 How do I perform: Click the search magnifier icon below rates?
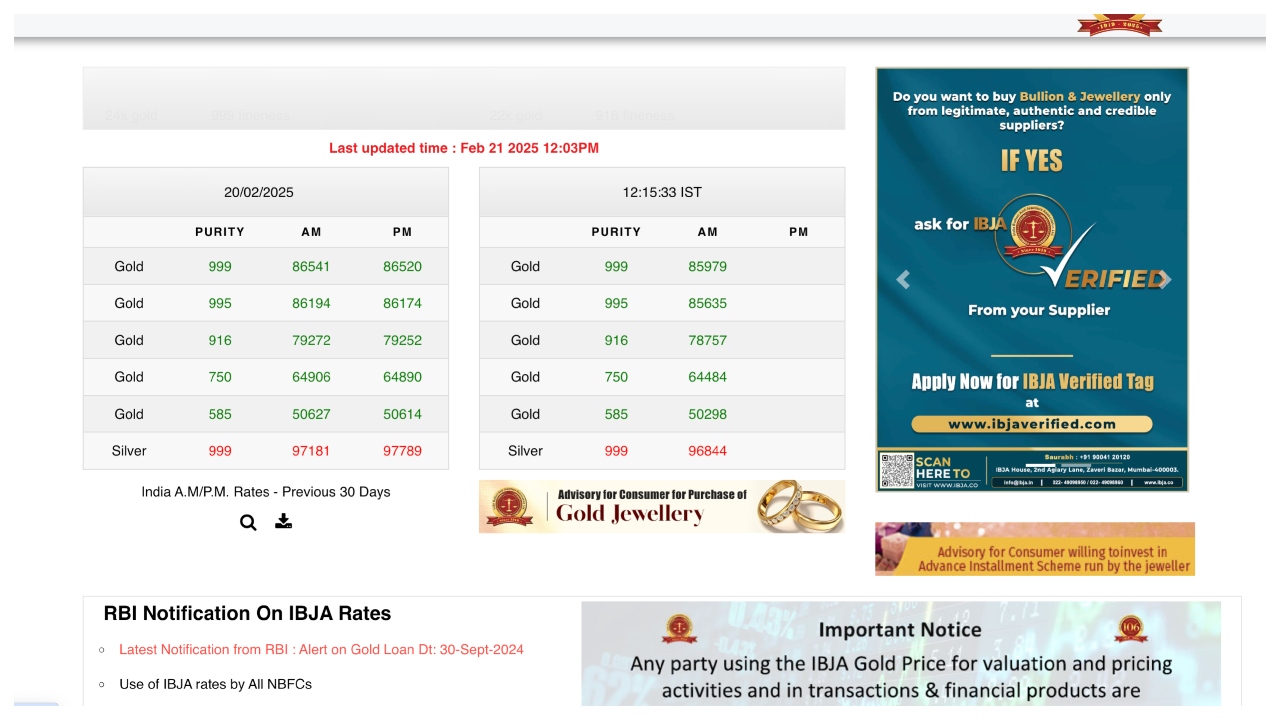click(248, 522)
